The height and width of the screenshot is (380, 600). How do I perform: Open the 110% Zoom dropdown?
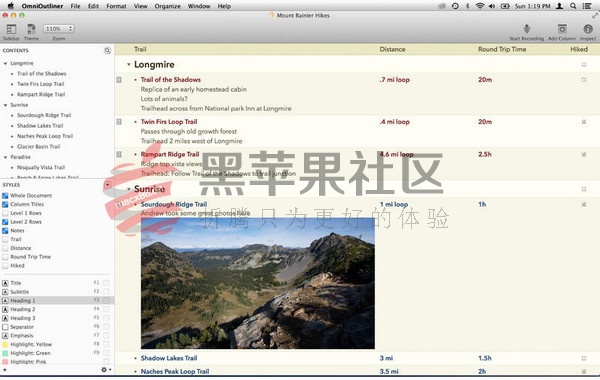point(59,29)
